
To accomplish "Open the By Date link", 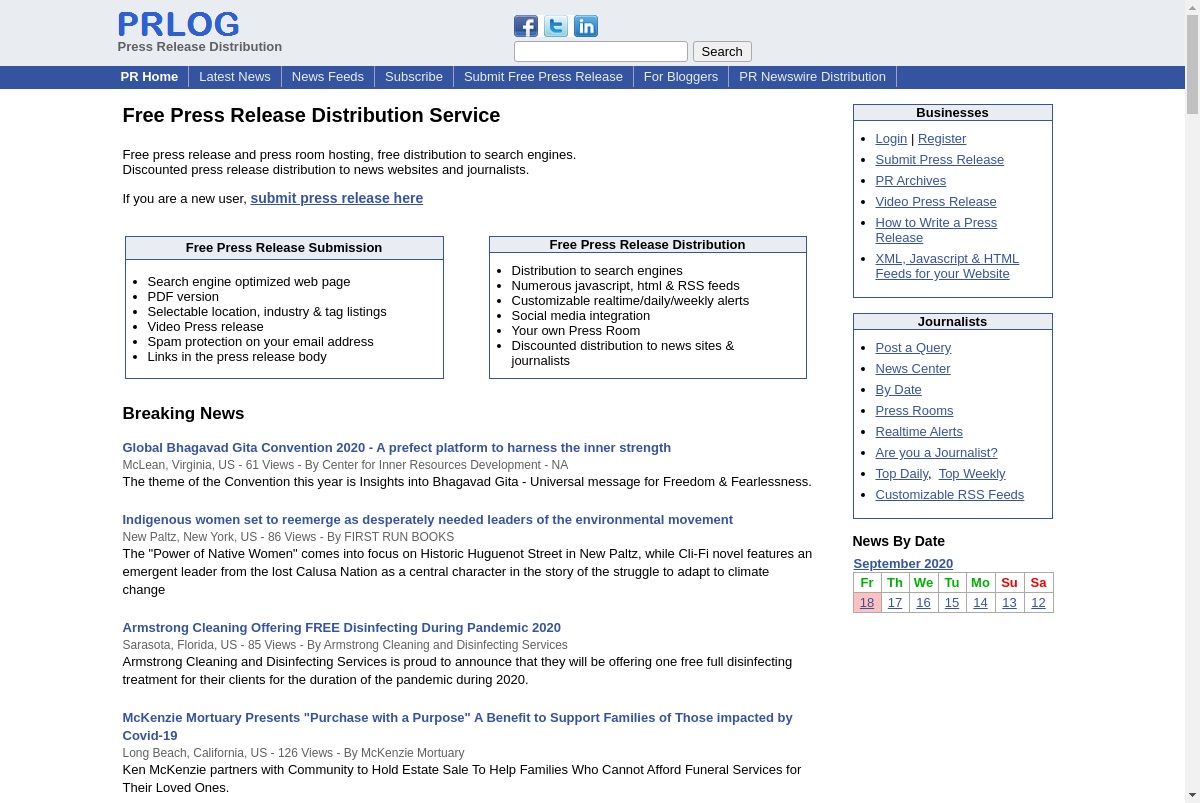I will [898, 390].
